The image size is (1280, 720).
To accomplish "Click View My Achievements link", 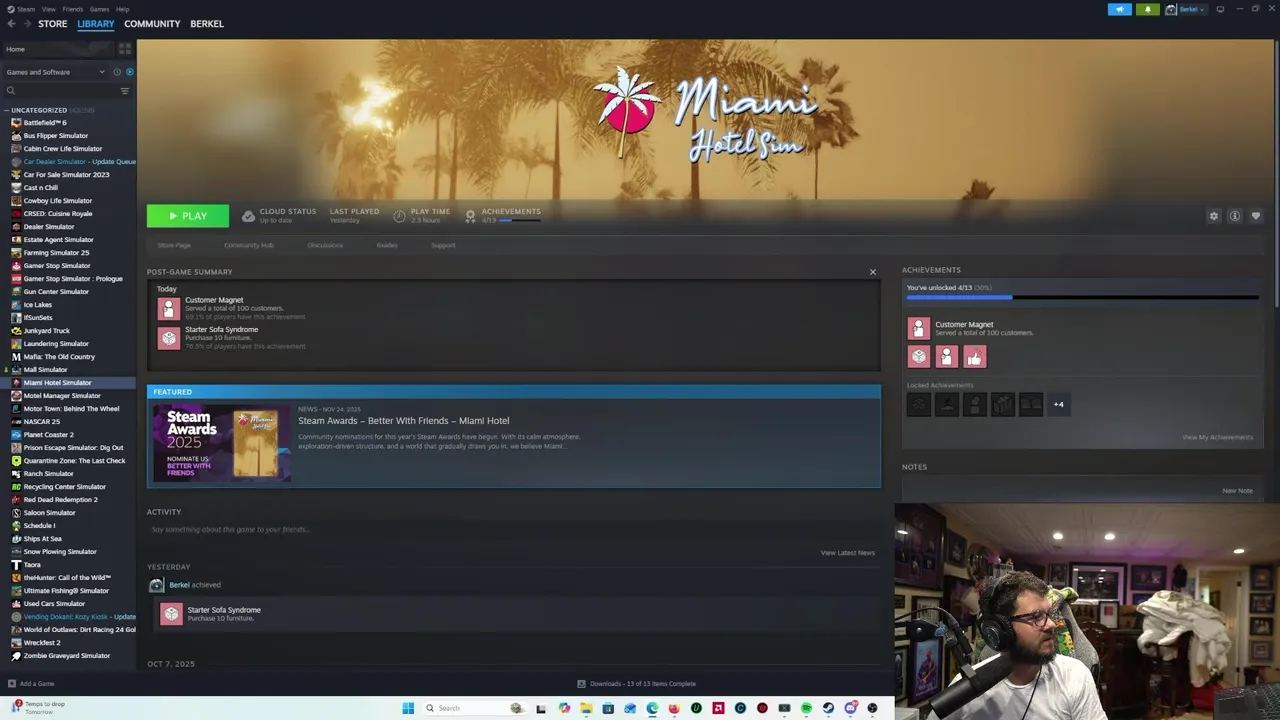I will pyautogui.click(x=1217, y=437).
